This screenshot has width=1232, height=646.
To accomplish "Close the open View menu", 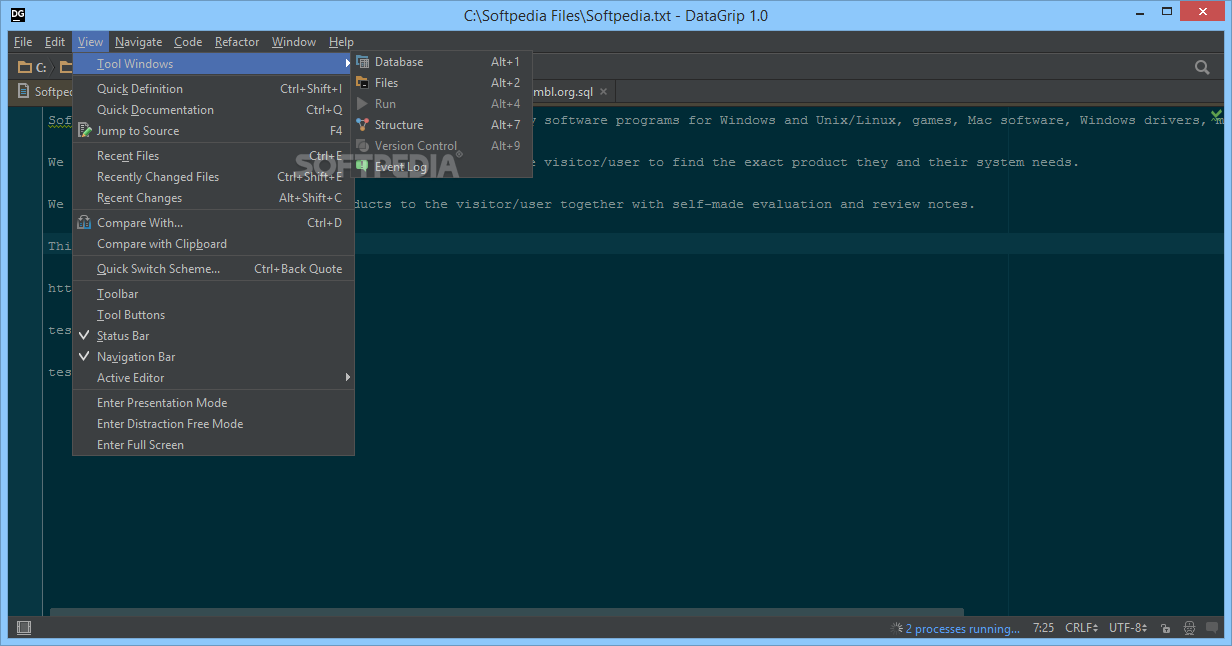I will [90, 42].
